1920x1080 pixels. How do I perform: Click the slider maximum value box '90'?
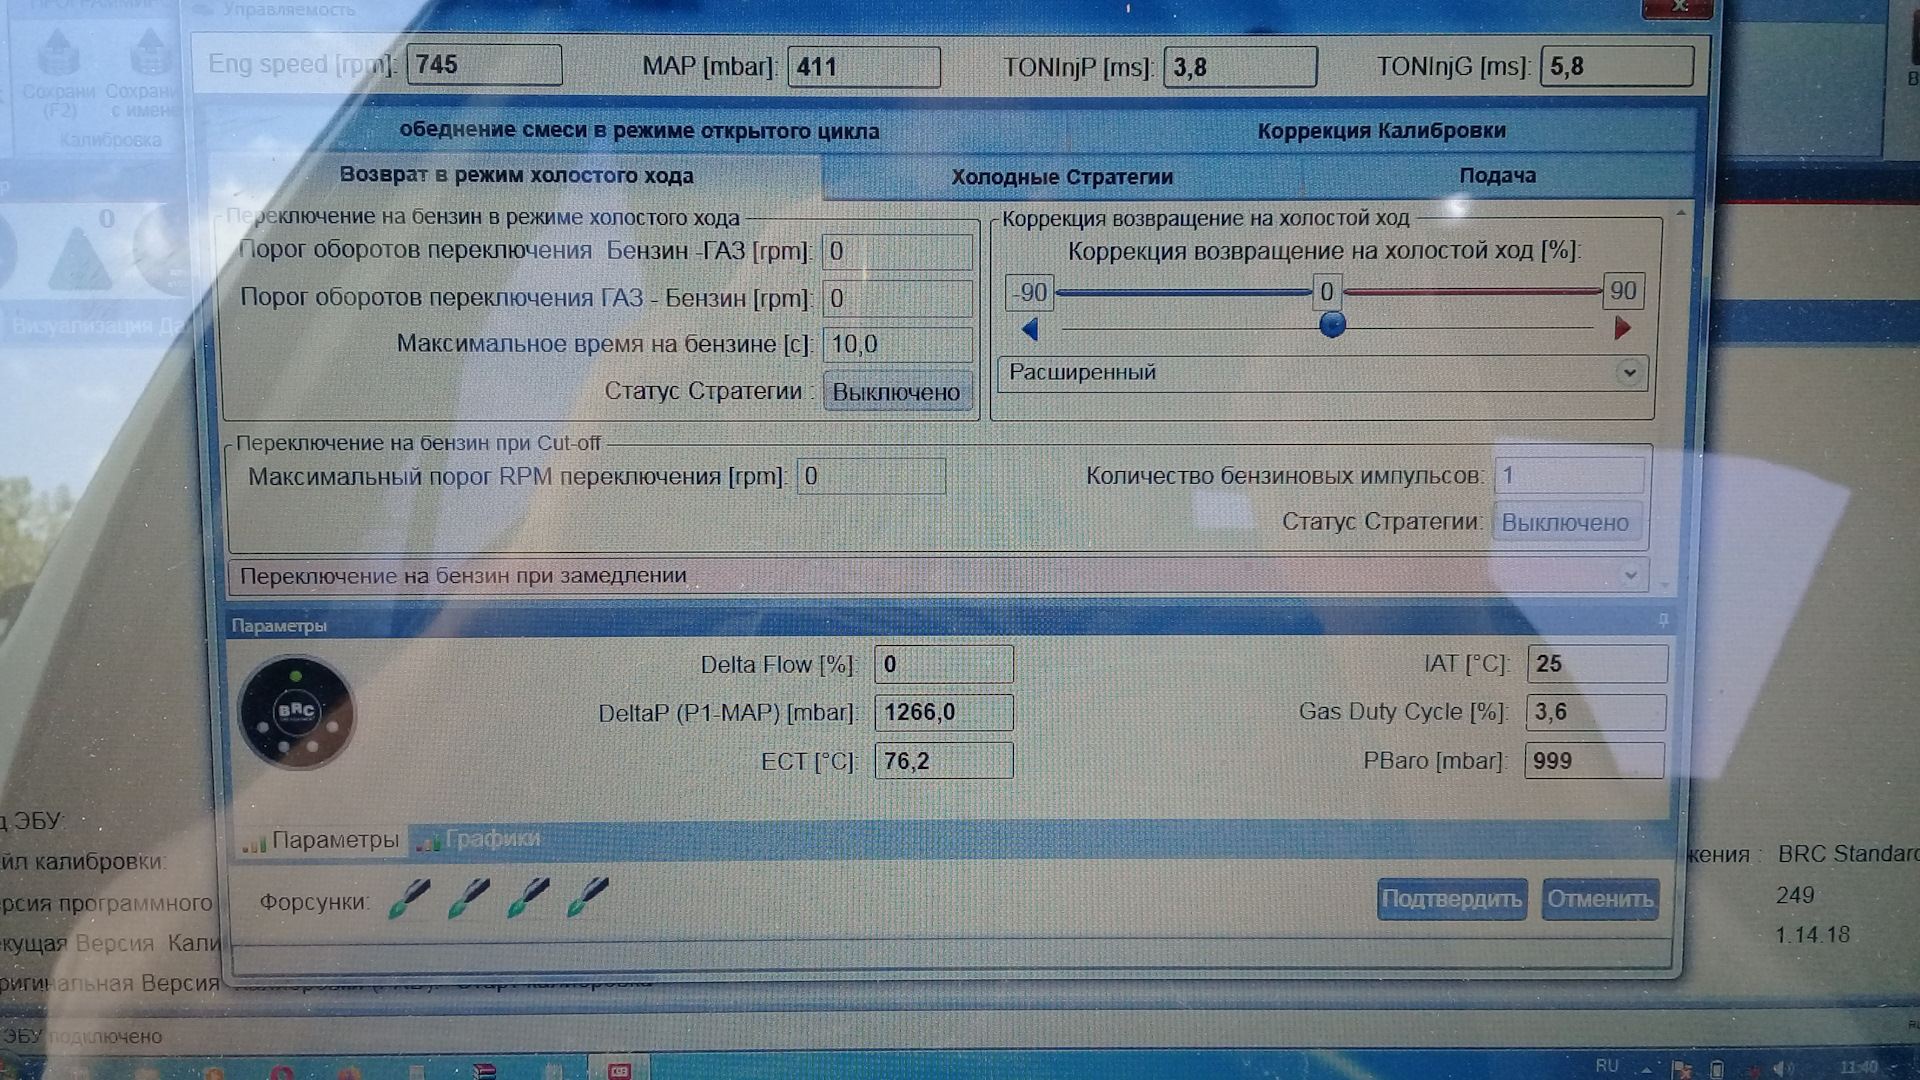click(x=1622, y=291)
